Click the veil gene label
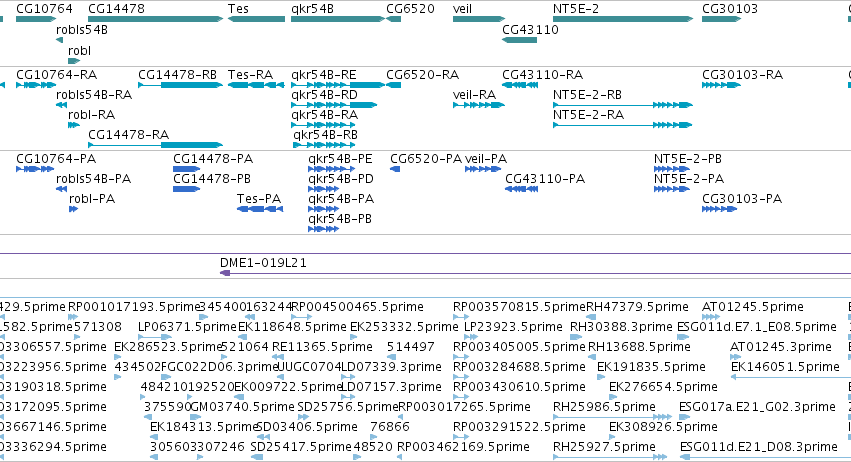851x462 pixels. click(462, 9)
